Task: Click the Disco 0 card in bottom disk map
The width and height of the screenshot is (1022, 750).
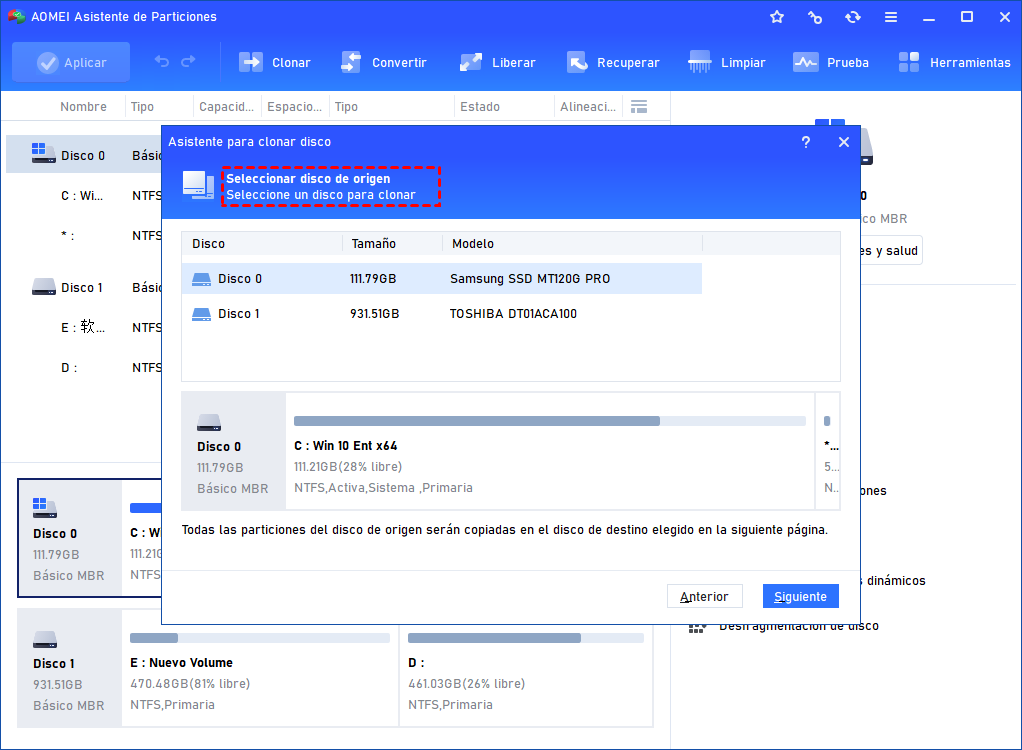Action: click(69, 538)
